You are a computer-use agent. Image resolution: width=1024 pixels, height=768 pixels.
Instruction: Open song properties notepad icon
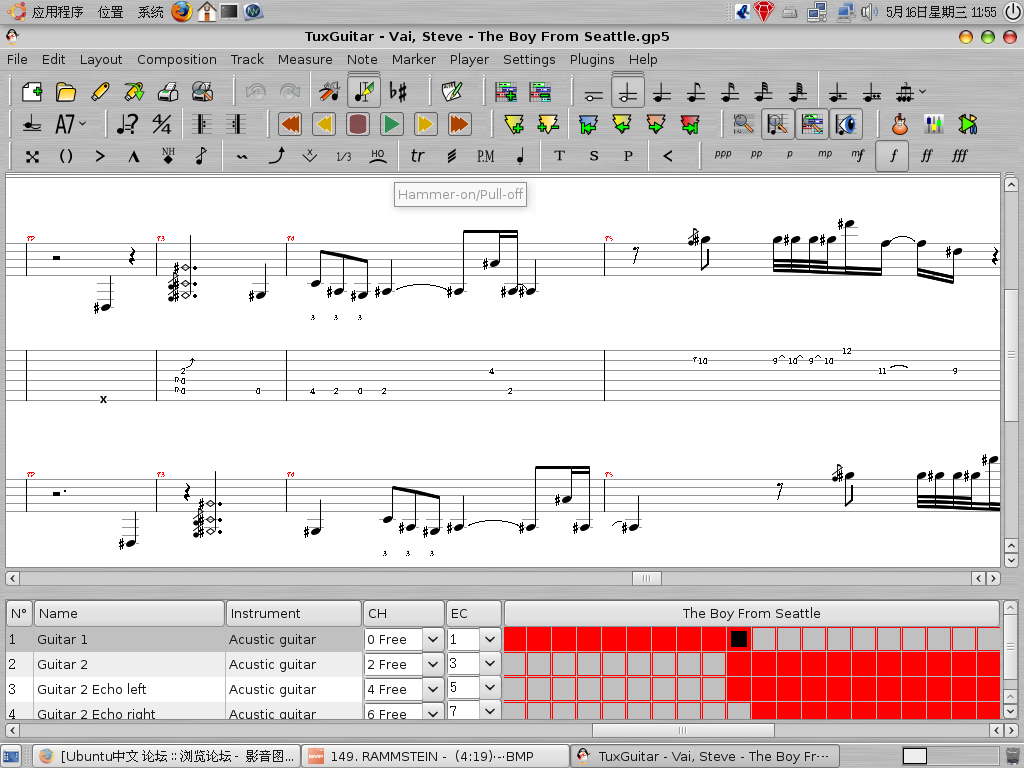(452, 91)
